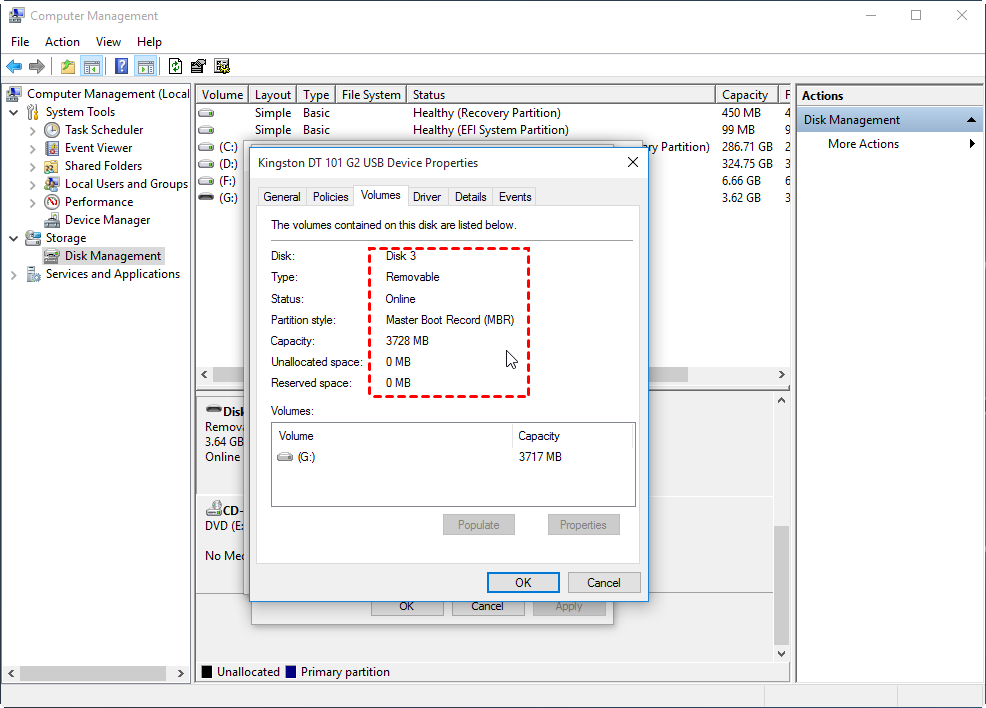Select the Task Scheduler clock icon
Screen dimensions: 986x708
click(52, 130)
